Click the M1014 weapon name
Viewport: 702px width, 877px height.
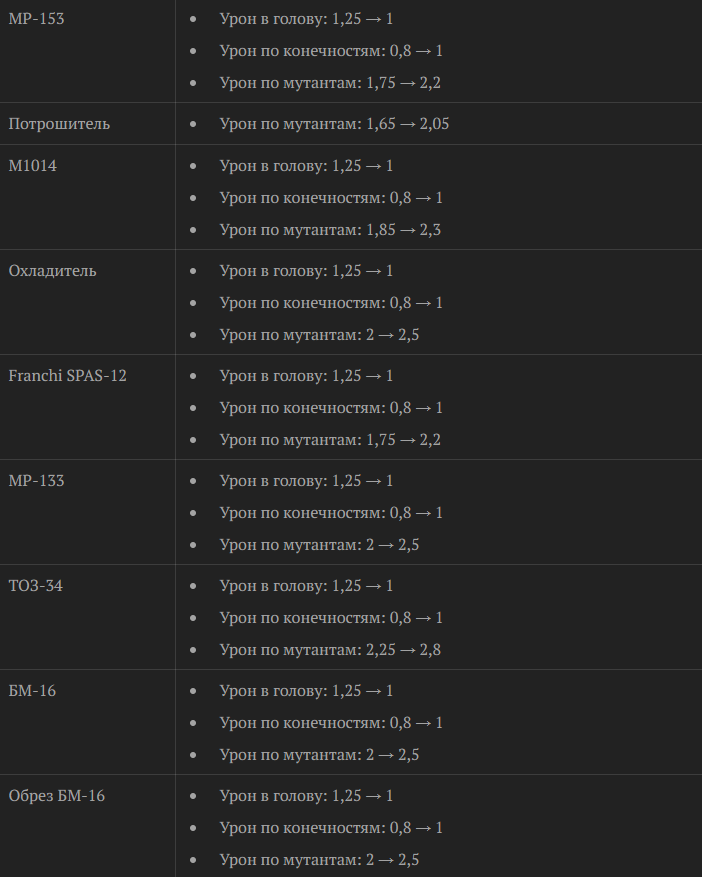pos(32,166)
